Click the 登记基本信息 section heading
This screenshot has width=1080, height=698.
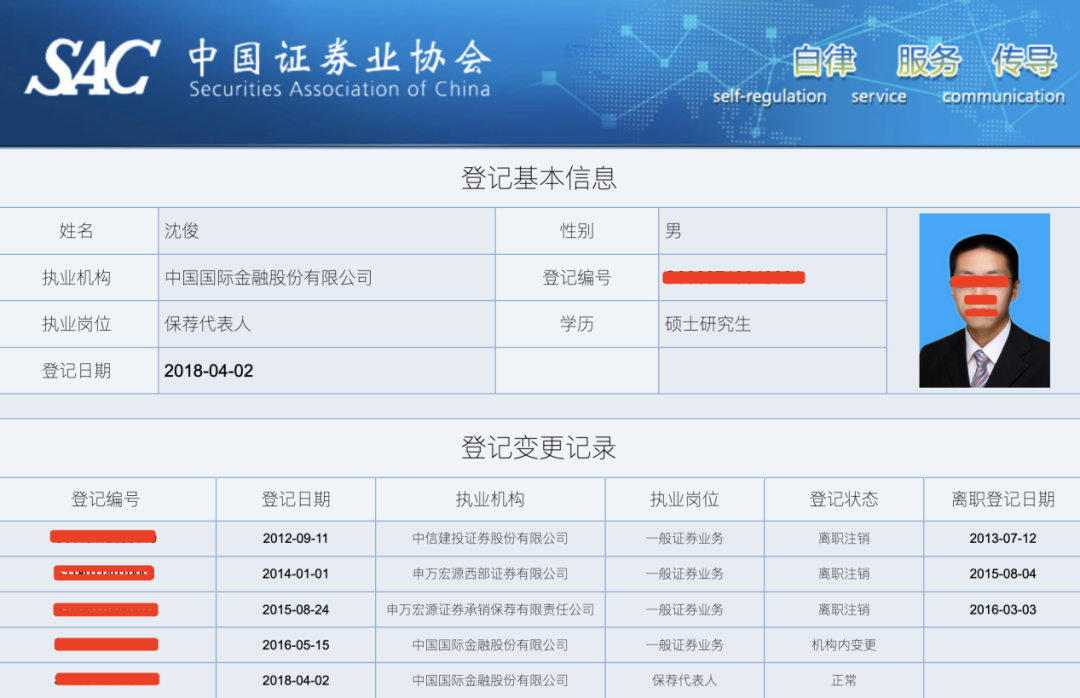[539, 178]
